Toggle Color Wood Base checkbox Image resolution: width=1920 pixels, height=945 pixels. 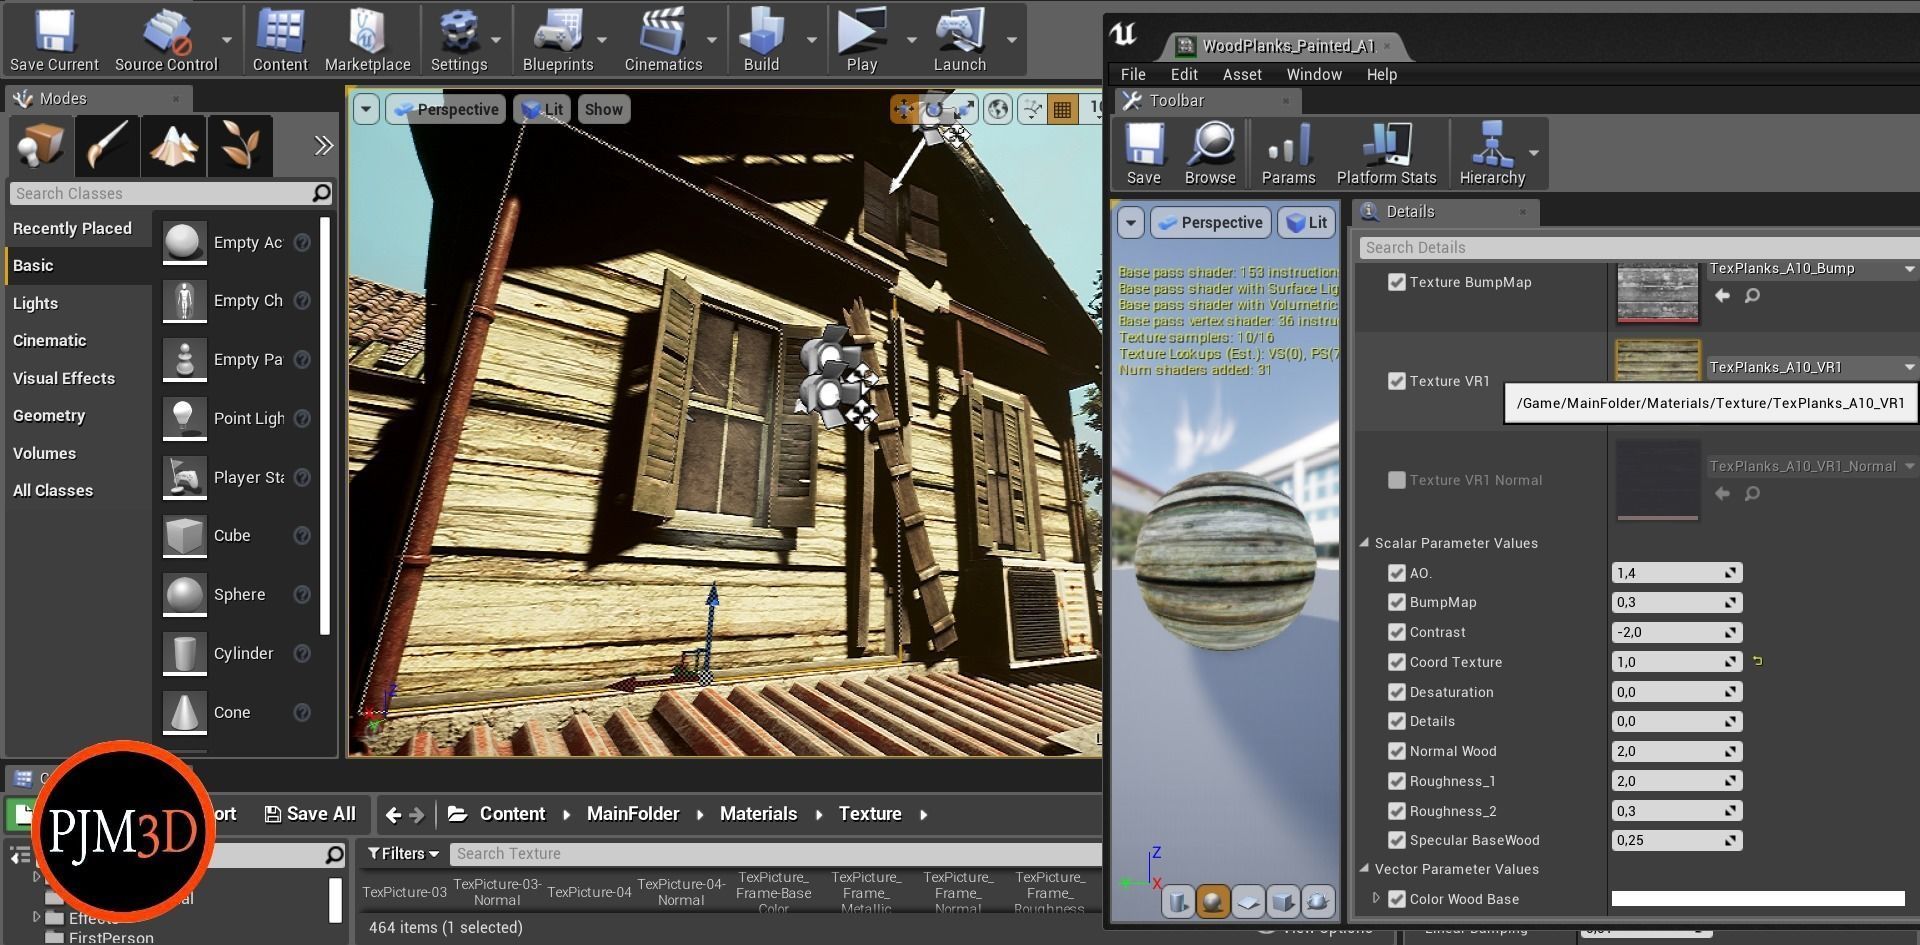[x=1397, y=899]
